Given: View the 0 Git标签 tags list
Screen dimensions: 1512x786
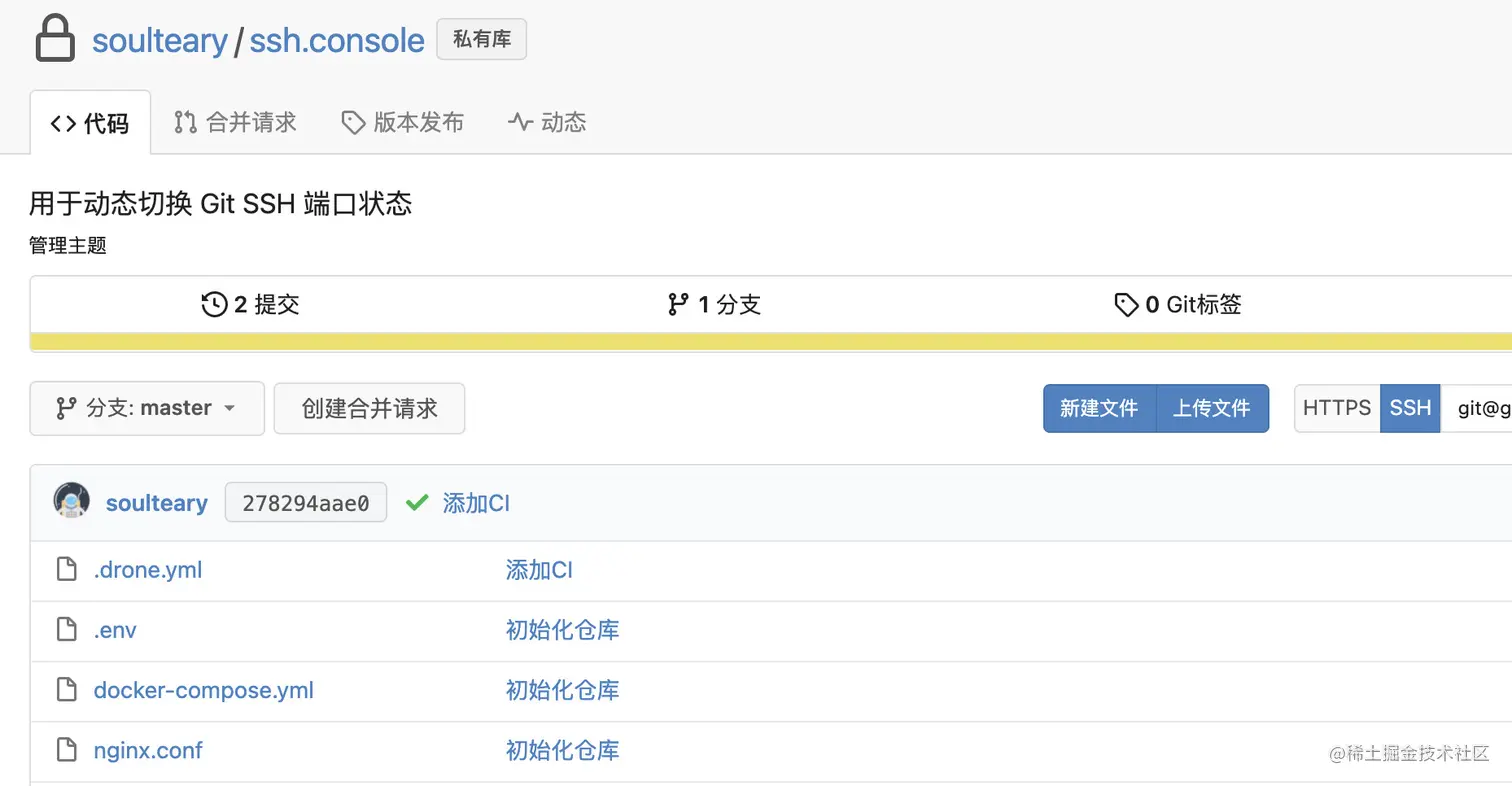Looking at the screenshot, I should pyautogui.click(x=1178, y=304).
